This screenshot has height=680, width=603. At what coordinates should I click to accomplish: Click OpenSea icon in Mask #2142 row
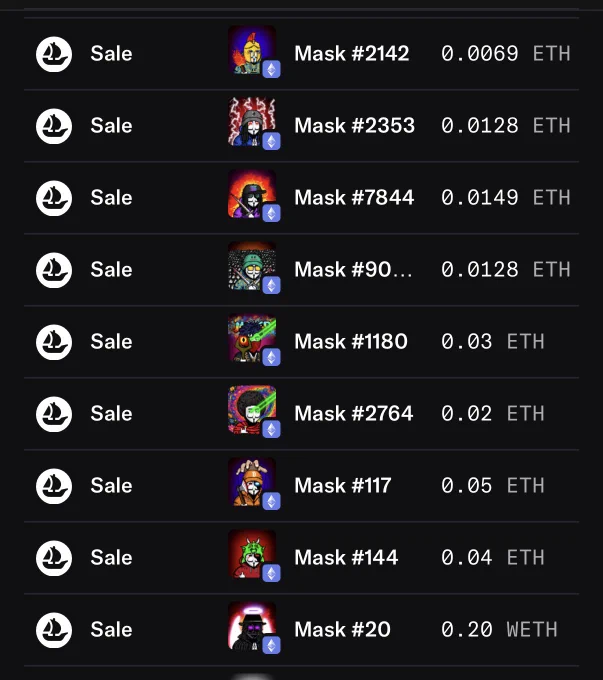point(54,54)
